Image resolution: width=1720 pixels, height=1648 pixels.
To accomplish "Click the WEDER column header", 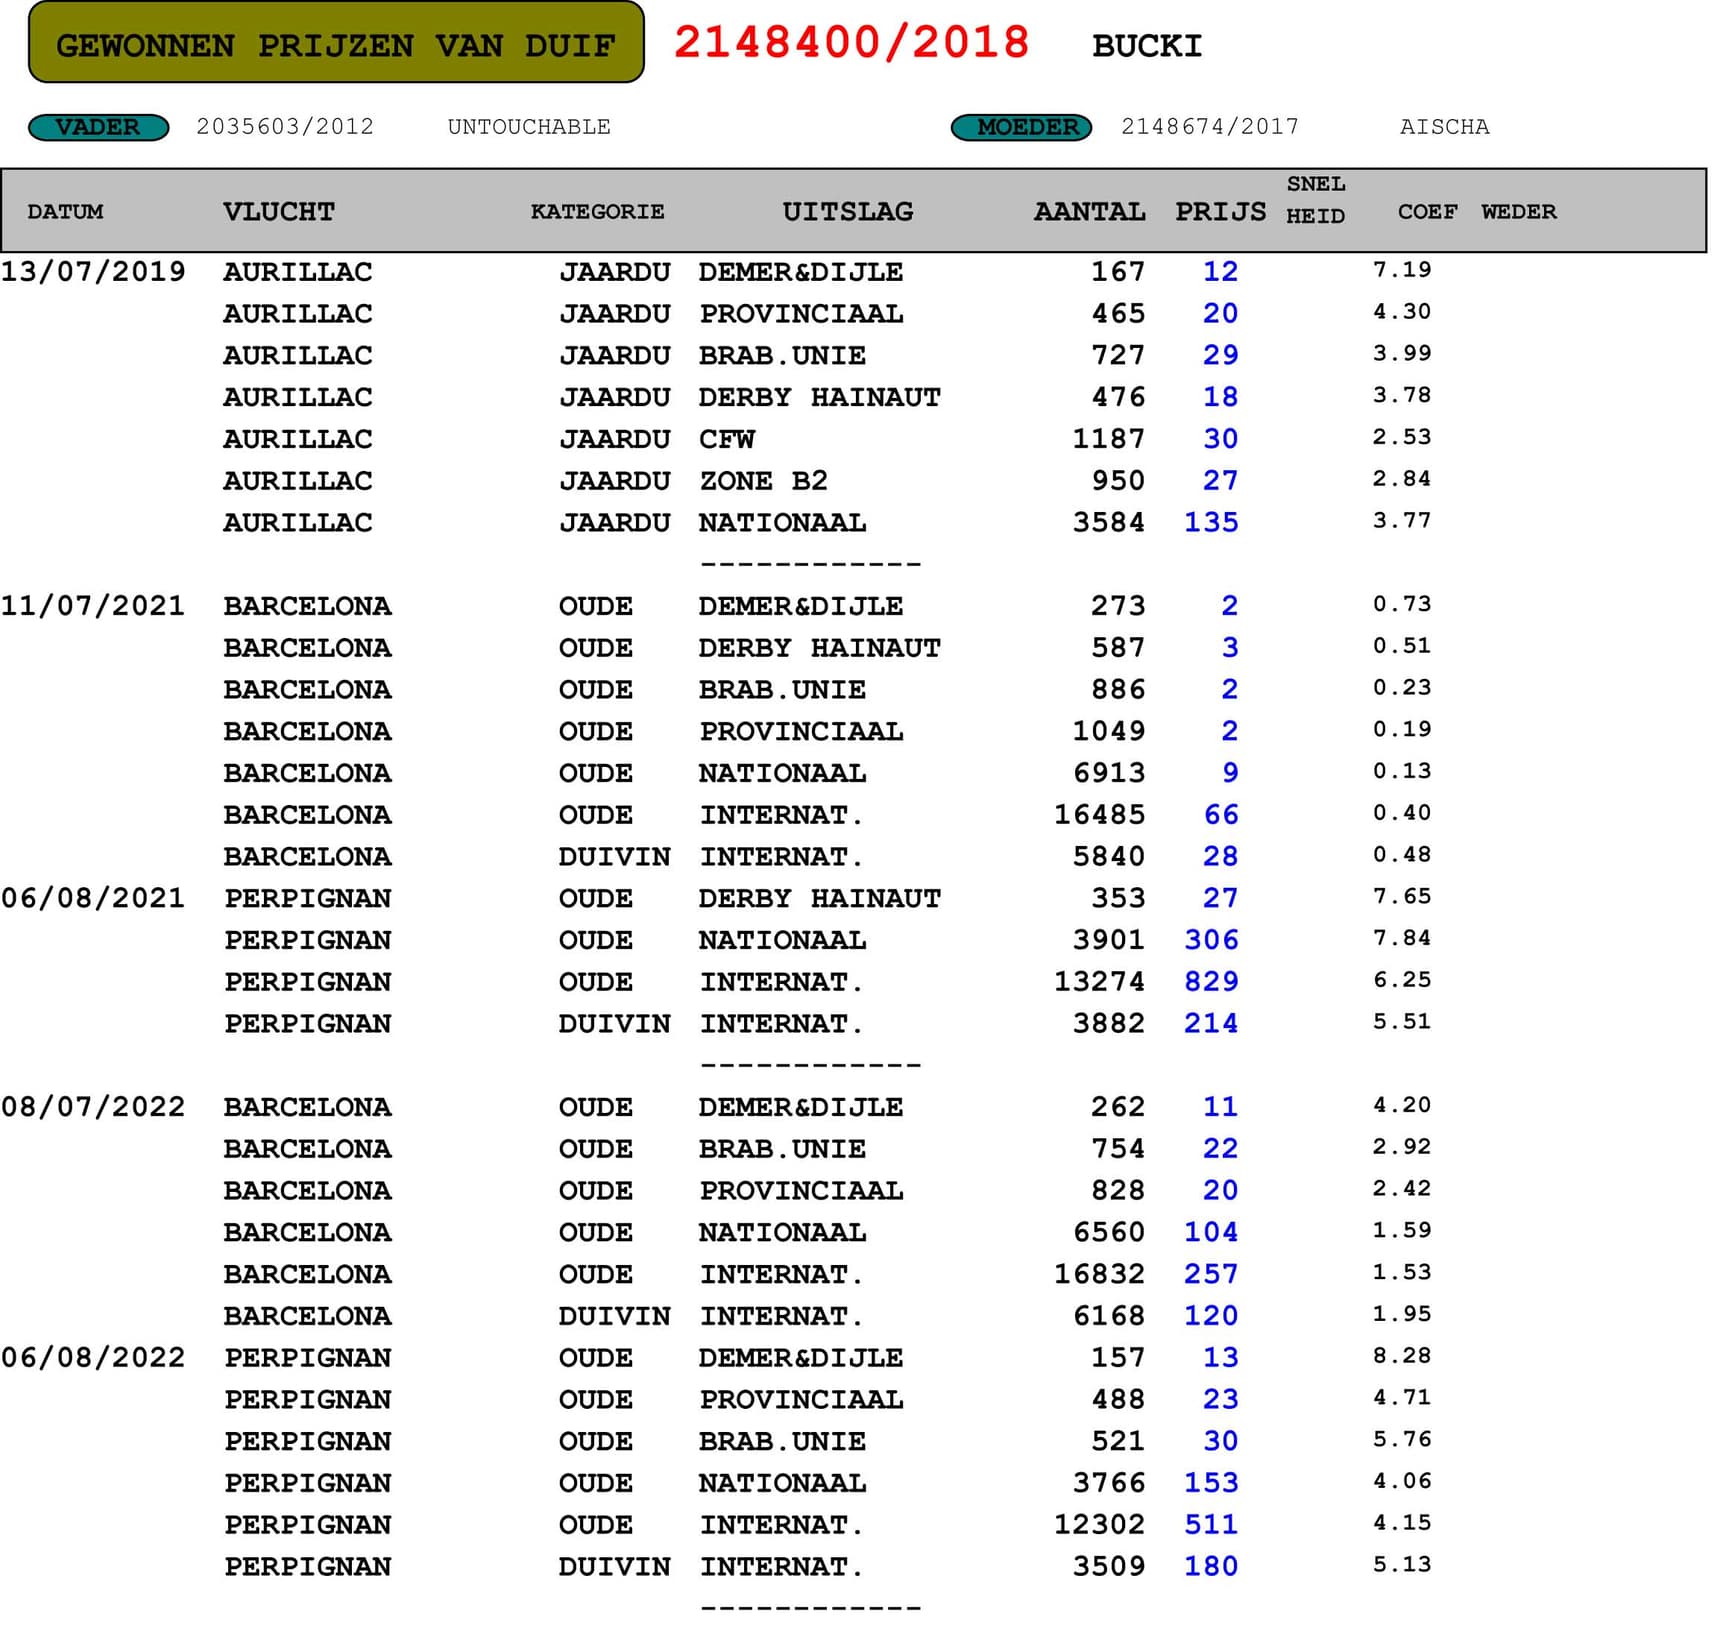I will tap(1518, 212).
